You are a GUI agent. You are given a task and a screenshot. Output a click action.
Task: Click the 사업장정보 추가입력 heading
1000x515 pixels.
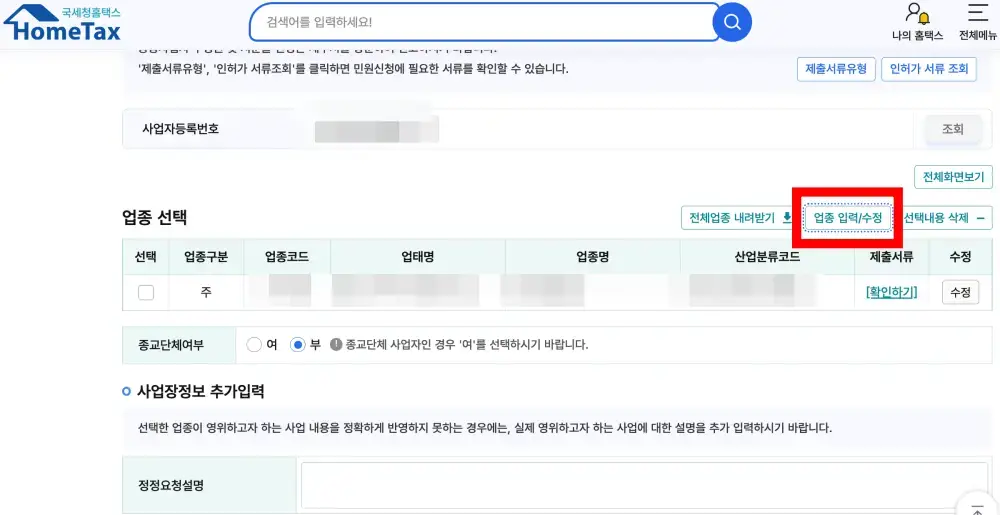tap(201, 391)
